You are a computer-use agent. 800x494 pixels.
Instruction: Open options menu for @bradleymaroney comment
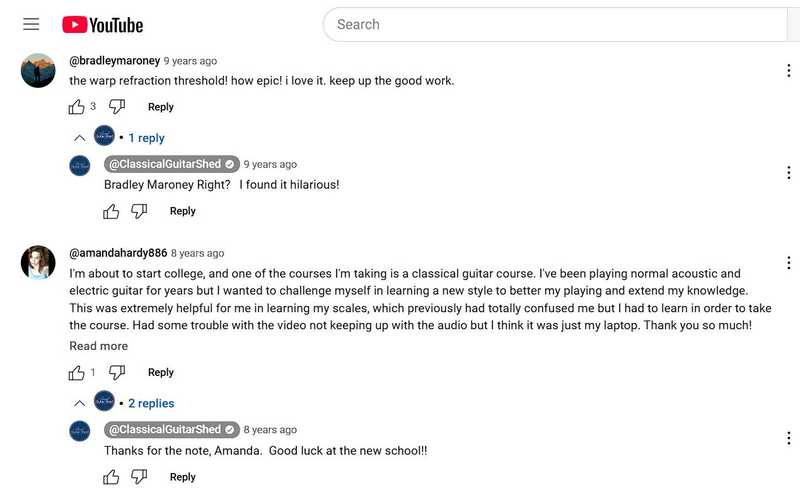[x=789, y=70]
